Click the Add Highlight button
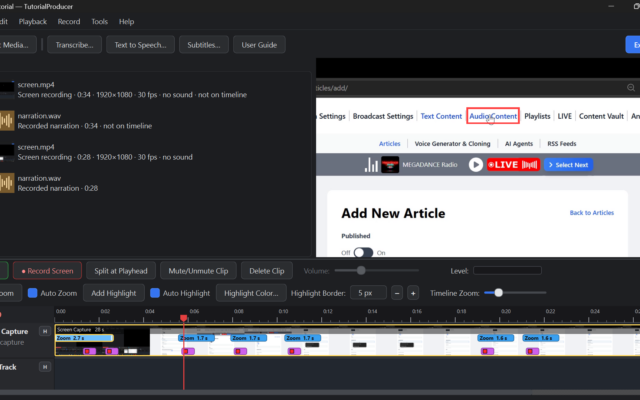Screen dimensions: 640x400 (x=114, y=293)
